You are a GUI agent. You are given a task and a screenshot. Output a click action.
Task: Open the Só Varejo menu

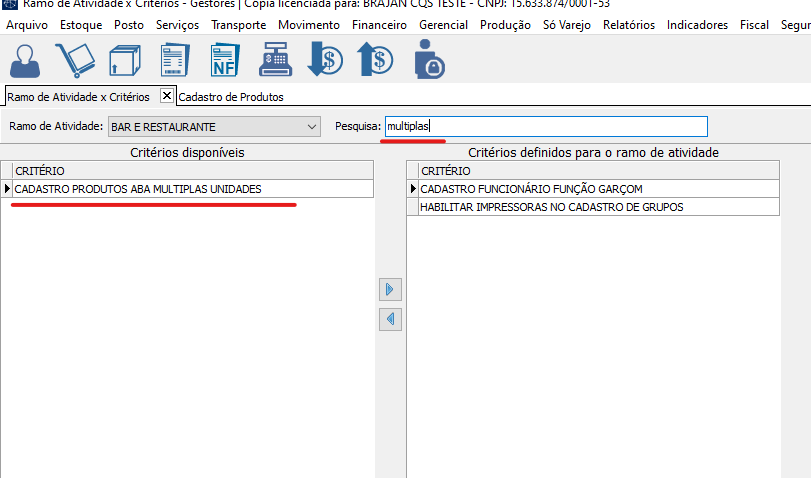pos(567,25)
